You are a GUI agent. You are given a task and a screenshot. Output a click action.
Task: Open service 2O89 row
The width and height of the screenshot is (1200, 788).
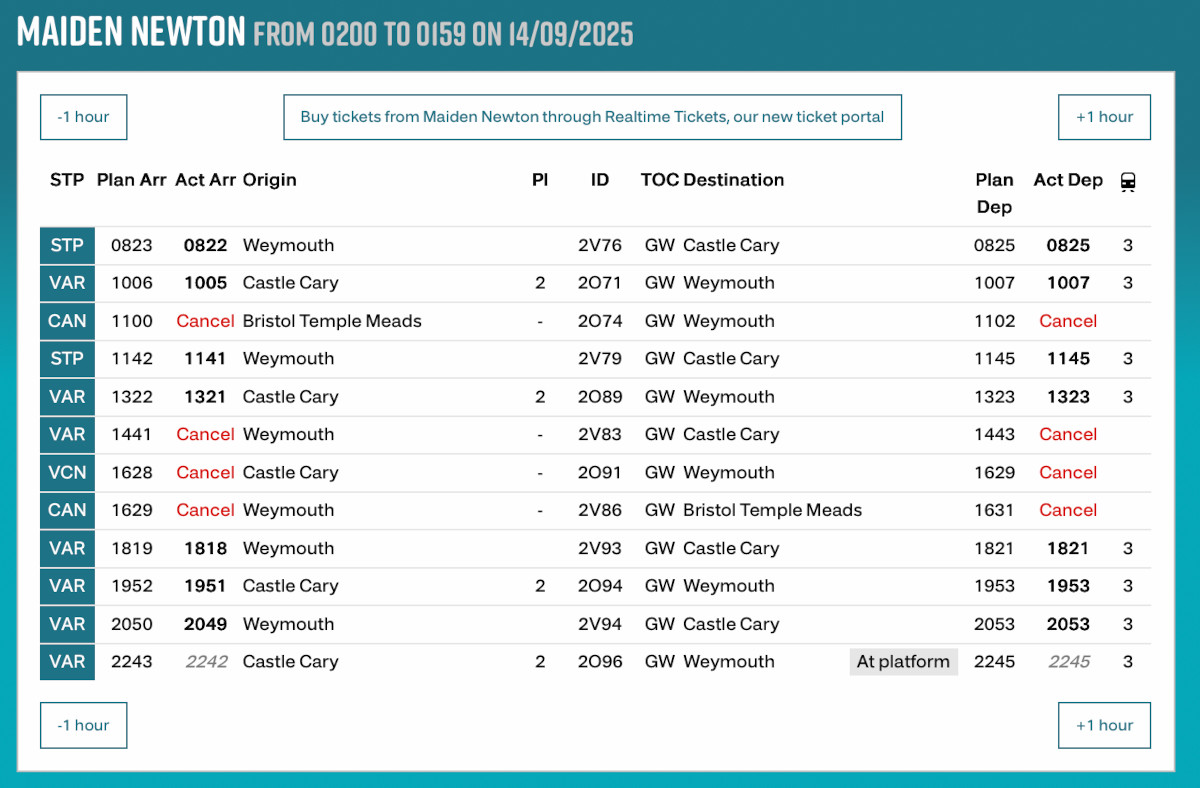click(x=600, y=397)
